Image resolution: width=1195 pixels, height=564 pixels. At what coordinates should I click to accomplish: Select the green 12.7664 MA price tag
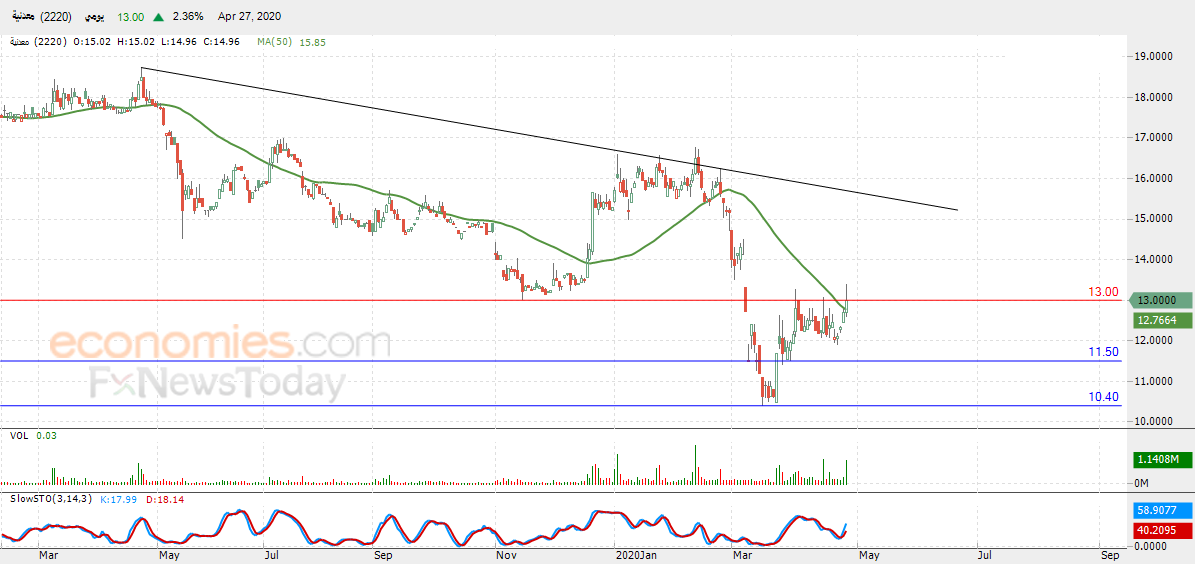(x=1160, y=321)
